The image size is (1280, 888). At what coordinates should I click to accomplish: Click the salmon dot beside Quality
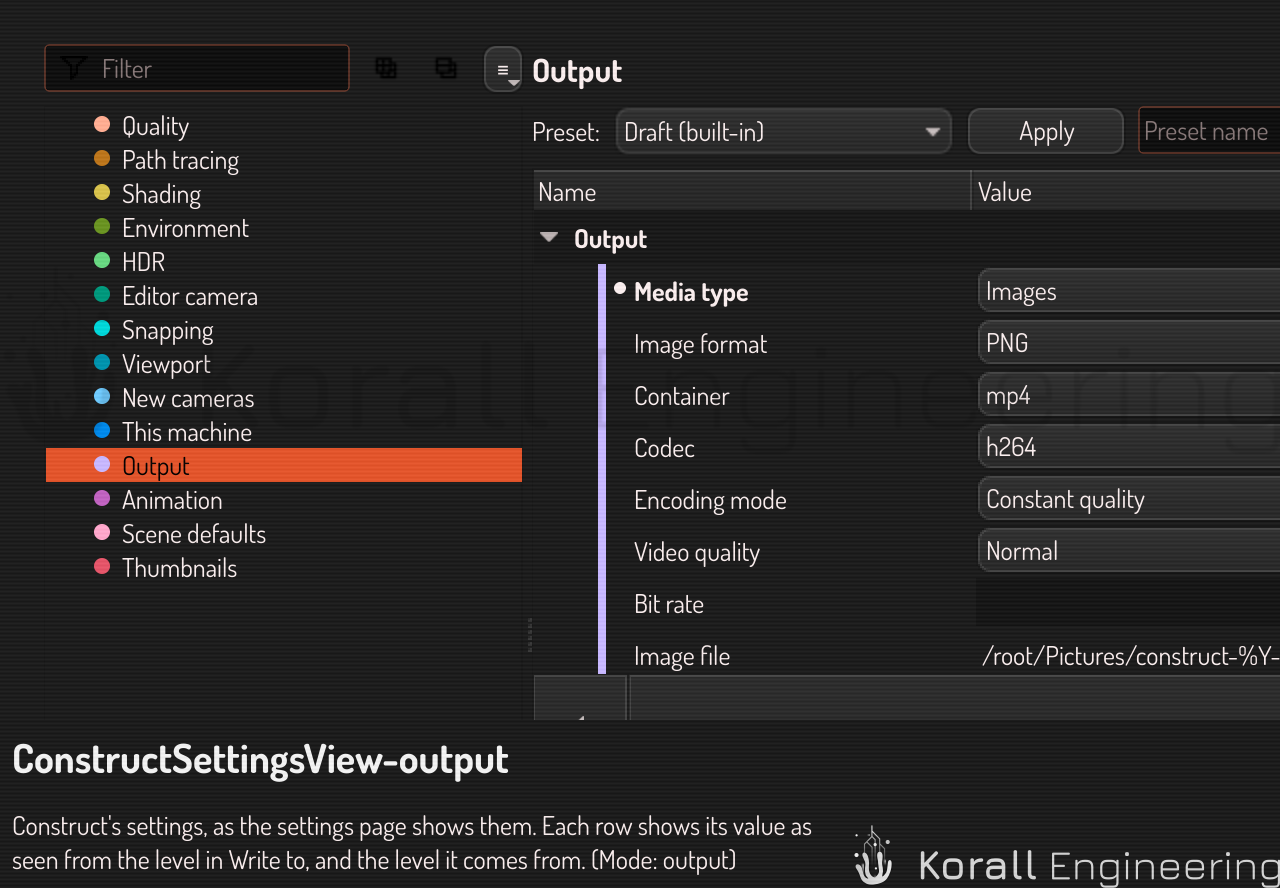pos(102,124)
